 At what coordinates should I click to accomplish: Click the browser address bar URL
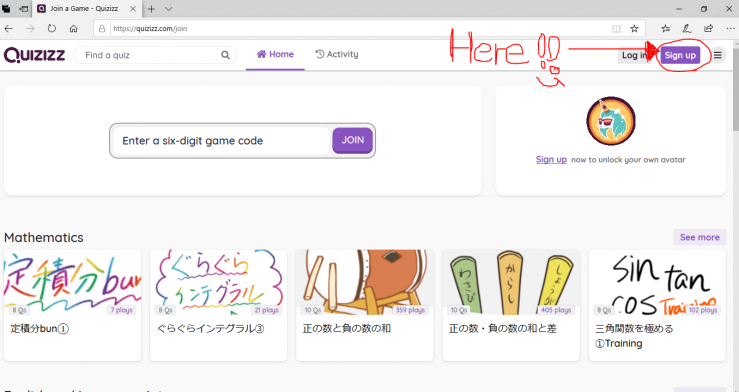150,29
